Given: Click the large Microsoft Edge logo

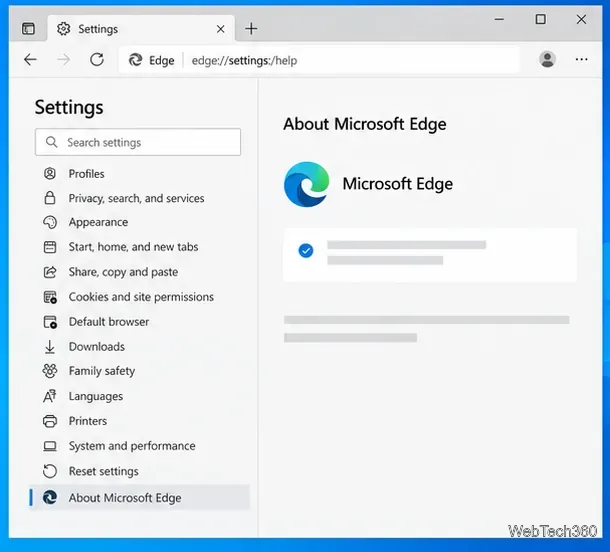Looking at the screenshot, I should (x=307, y=184).
